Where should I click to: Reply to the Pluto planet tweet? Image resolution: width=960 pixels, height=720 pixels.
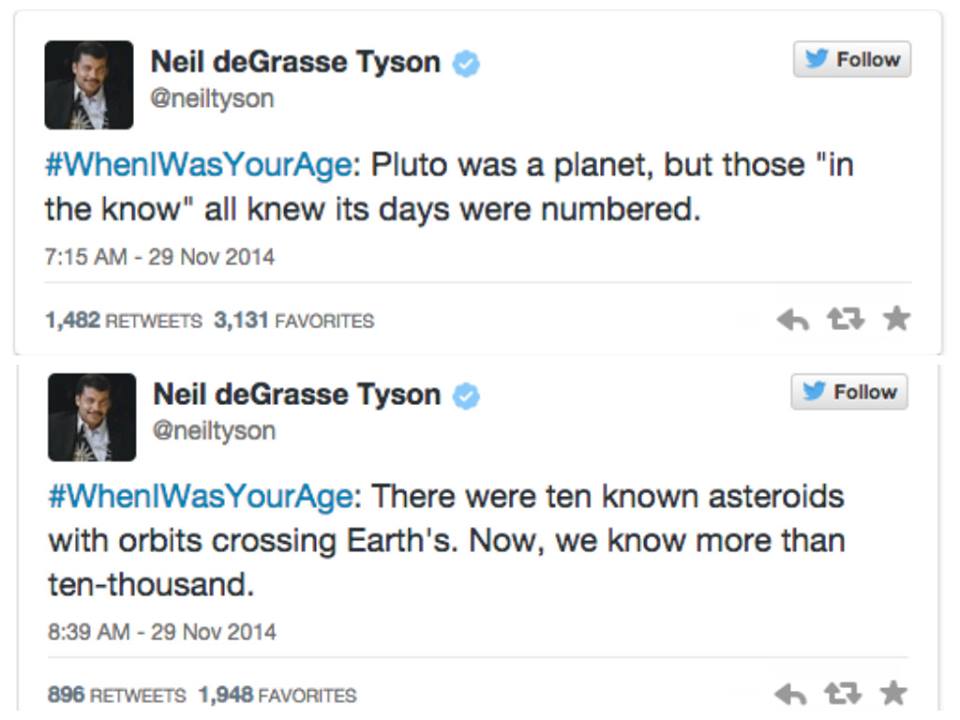click(793, 320)
